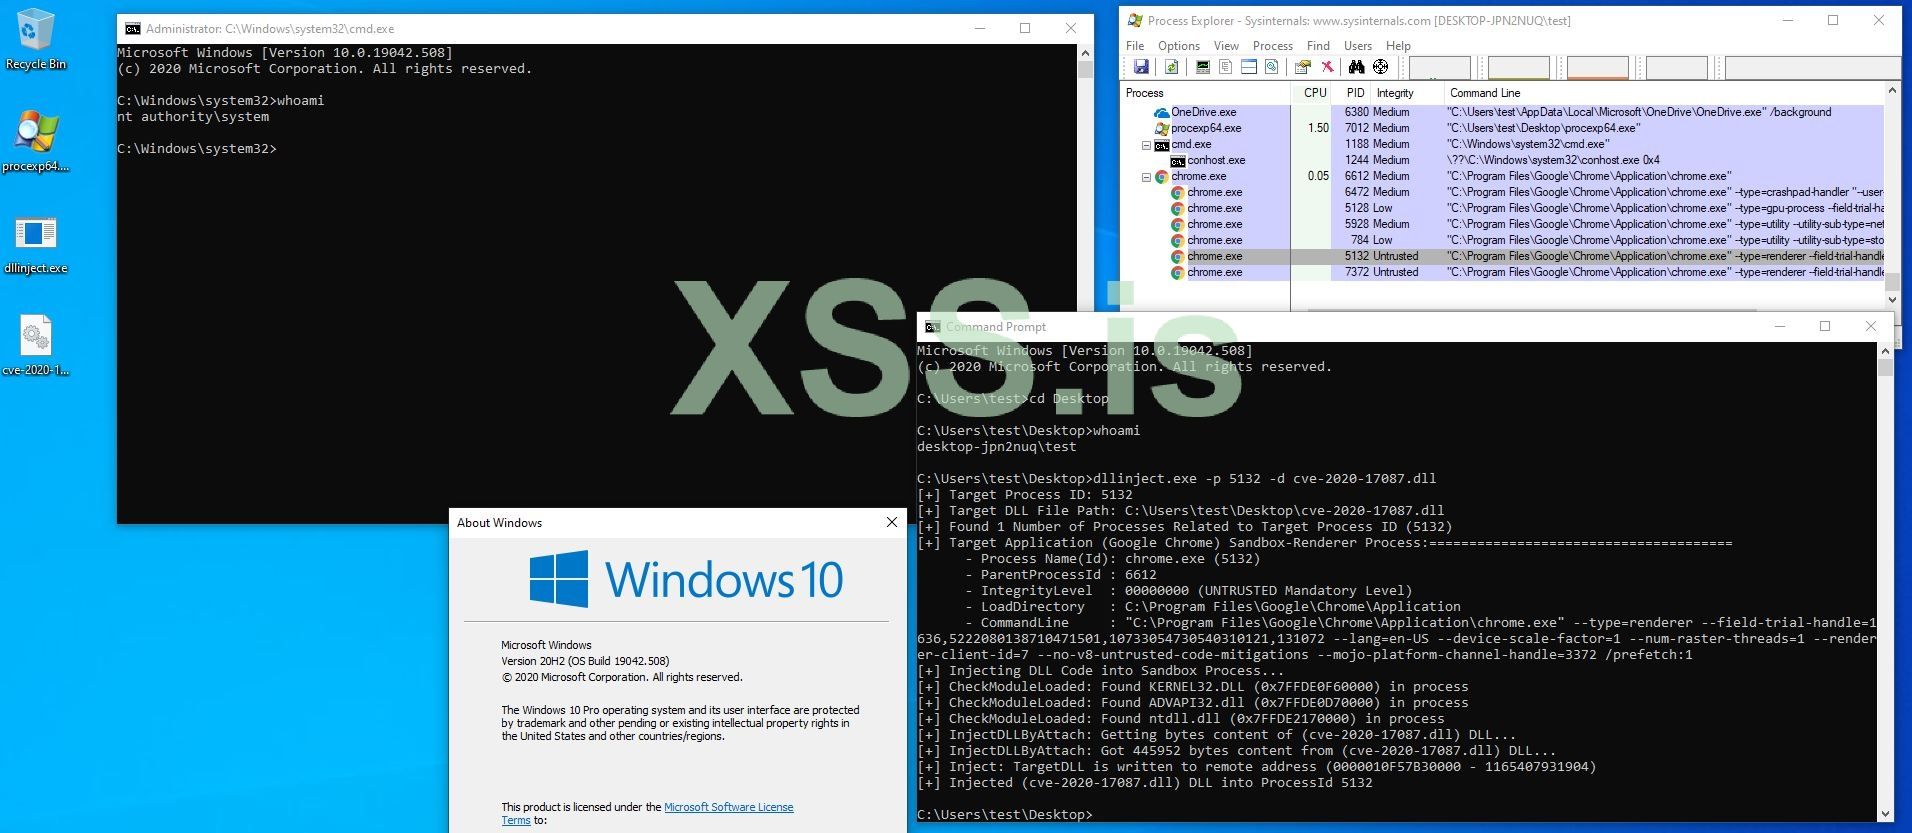This screenshot has height=833, width=1912.
Task: Sort by the Integrity column header
Action: [x=1407, y=93]
